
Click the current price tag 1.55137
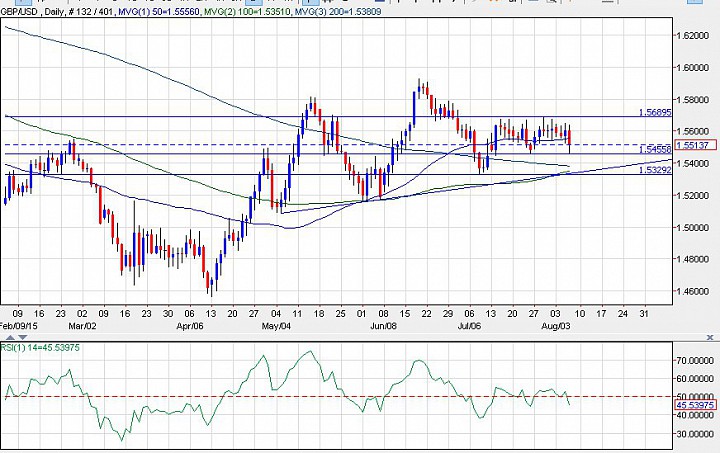pos(696,145)
